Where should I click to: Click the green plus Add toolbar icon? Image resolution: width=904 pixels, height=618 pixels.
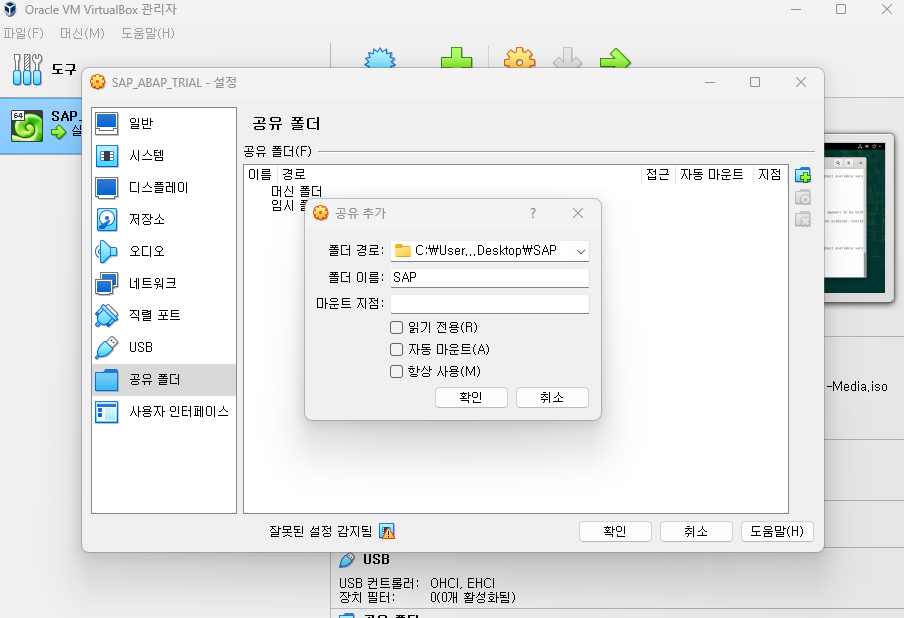coord(457,58)
